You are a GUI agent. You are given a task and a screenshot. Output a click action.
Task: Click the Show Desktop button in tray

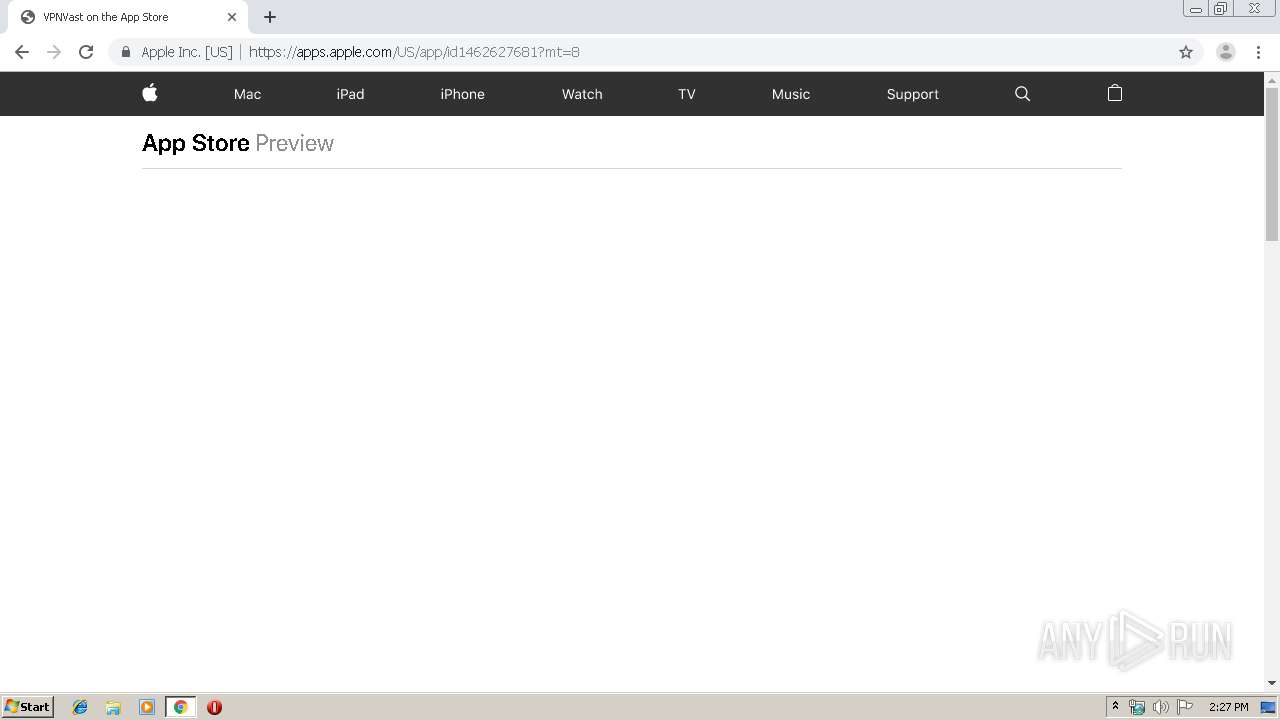[1269, 707]
